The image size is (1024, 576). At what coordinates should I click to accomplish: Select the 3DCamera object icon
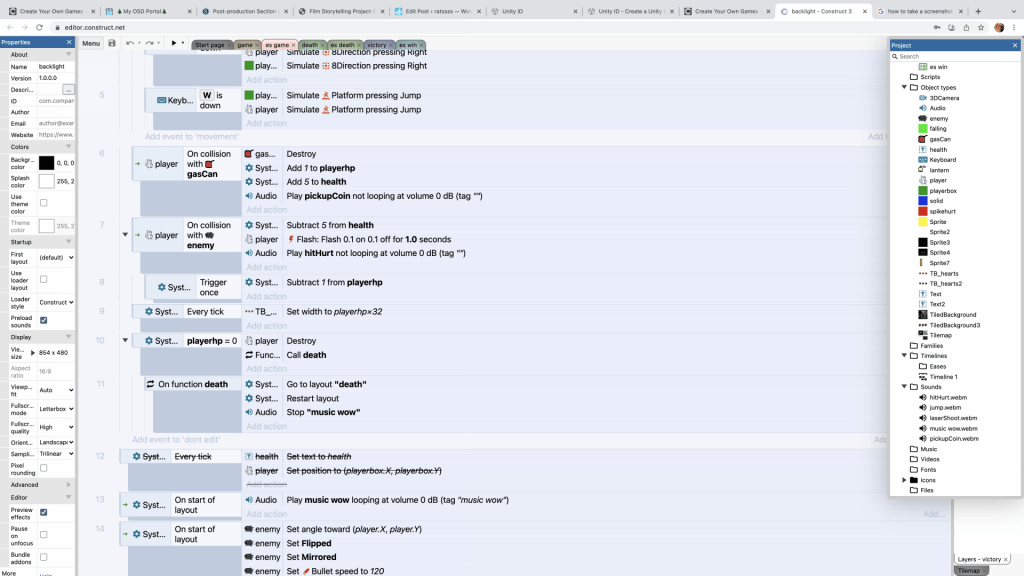point(923,98)
